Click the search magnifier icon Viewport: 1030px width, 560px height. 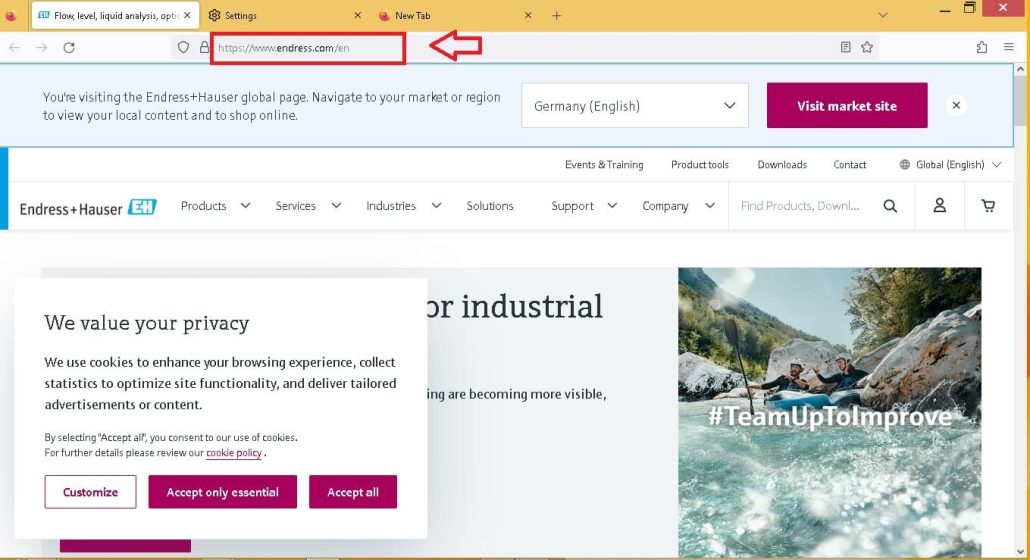(890, 206)
